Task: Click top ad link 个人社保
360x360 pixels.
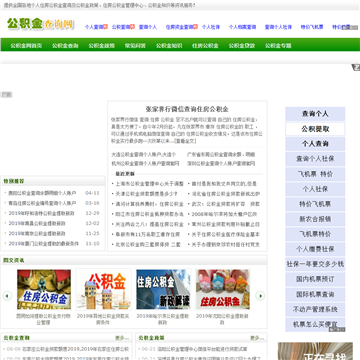Action: [x=211, y=27]
